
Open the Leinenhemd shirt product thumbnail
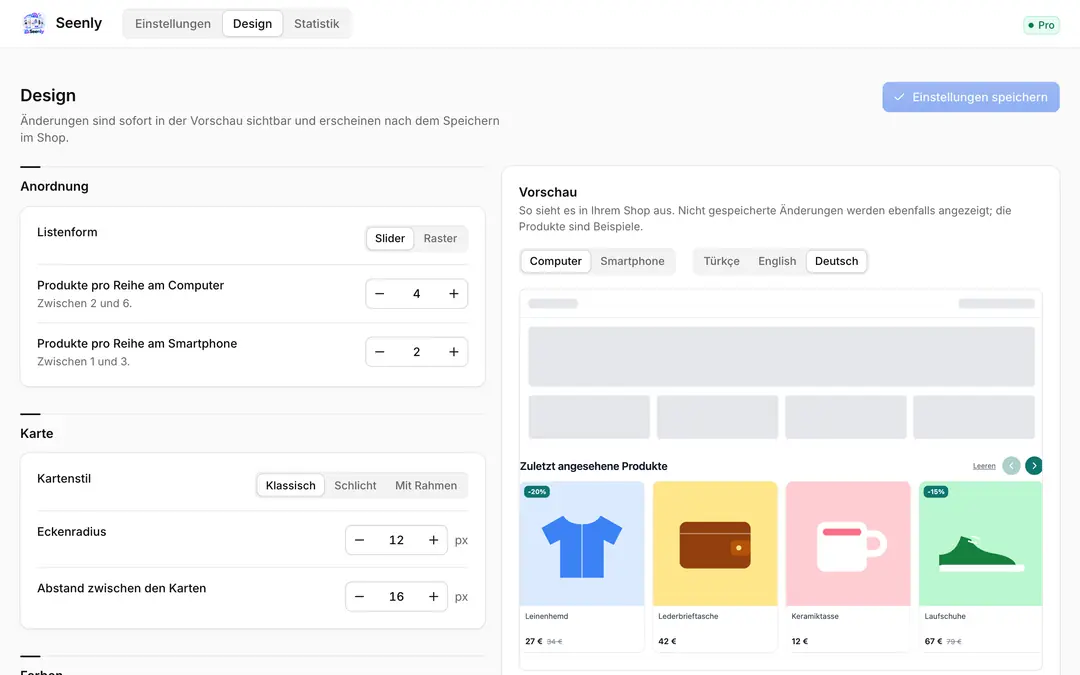click(x=582, y=543)
